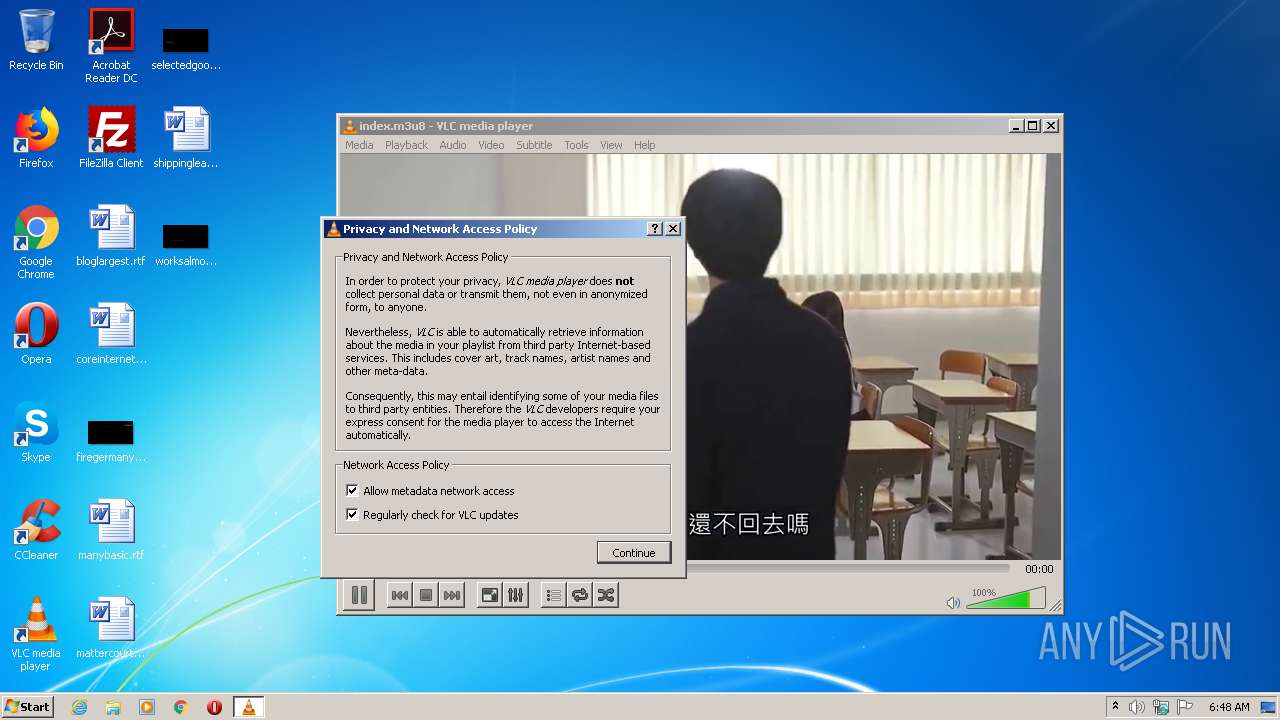Select the CCleaner desktop icon
This screenshot has height=720, width=1280.
[x=36, y=530]
